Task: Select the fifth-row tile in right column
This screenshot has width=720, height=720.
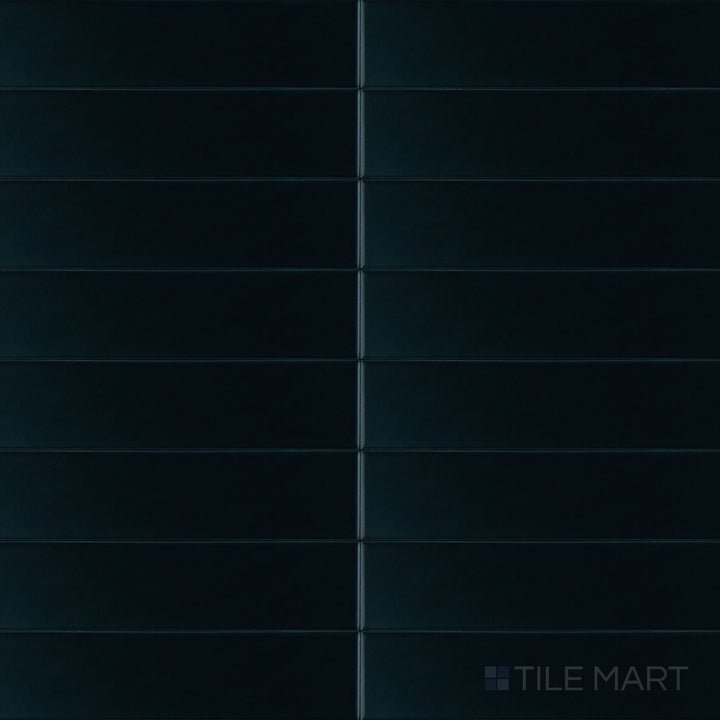Action: click(542, 405)
